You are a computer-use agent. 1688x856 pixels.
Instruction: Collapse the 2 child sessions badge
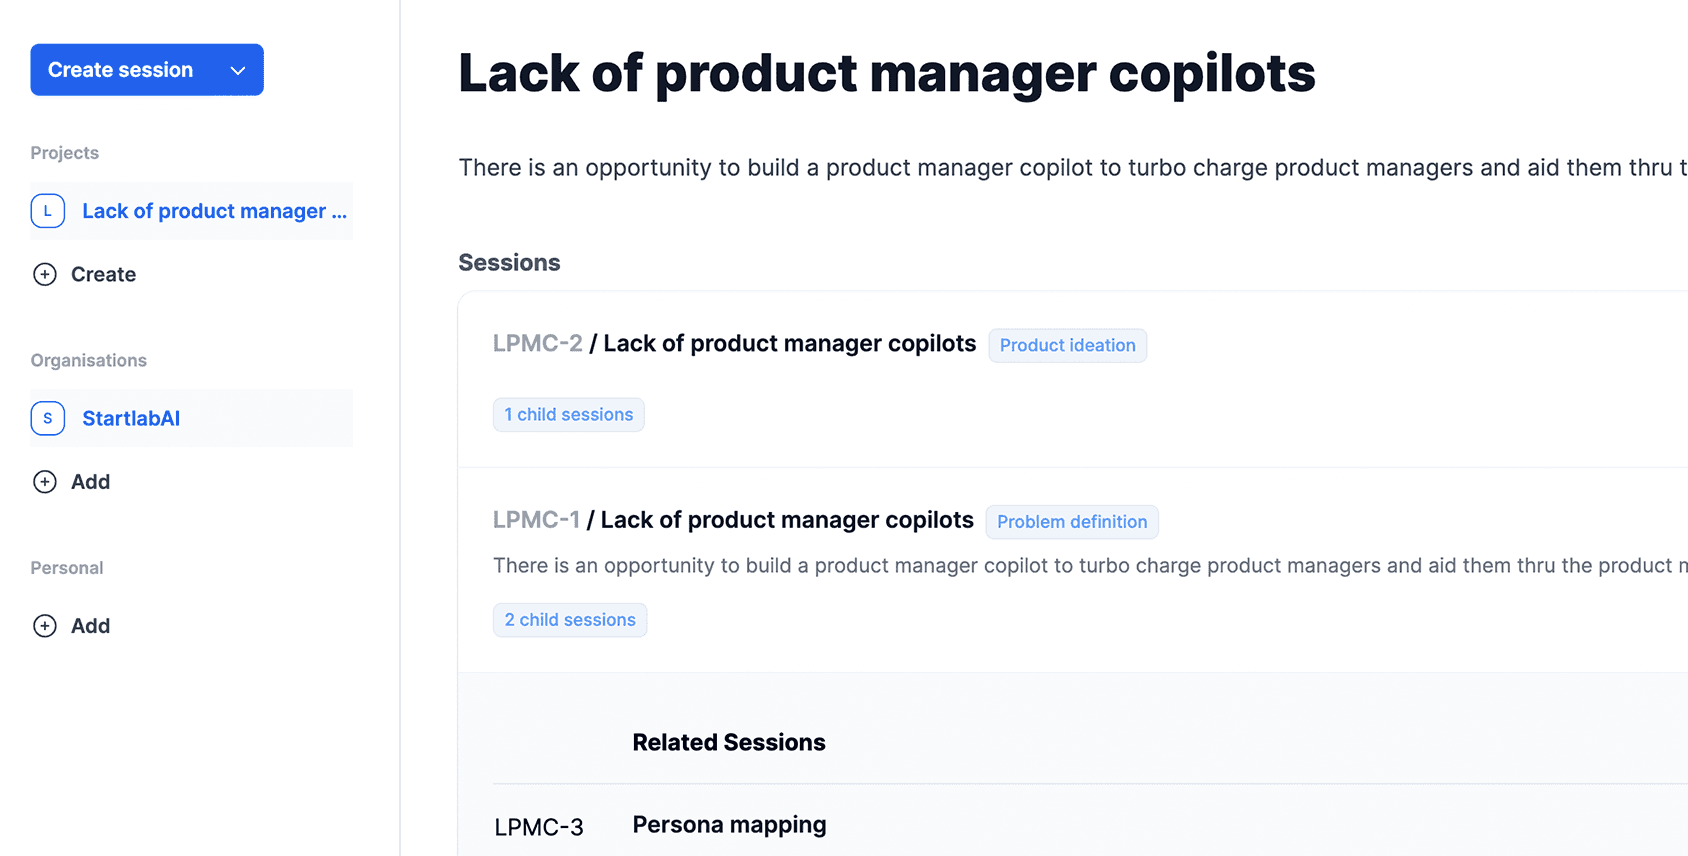coord(569,620)
